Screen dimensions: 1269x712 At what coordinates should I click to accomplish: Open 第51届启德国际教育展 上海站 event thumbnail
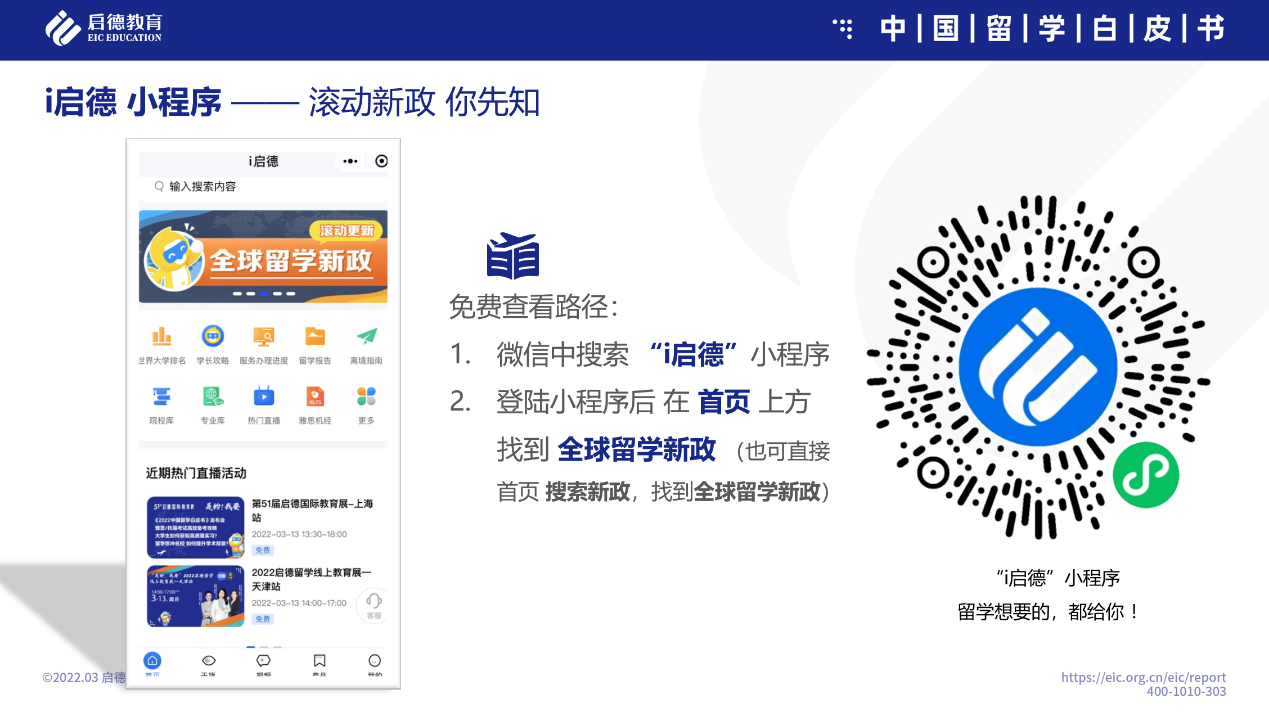pyautogui.click(x=196, y=527)
